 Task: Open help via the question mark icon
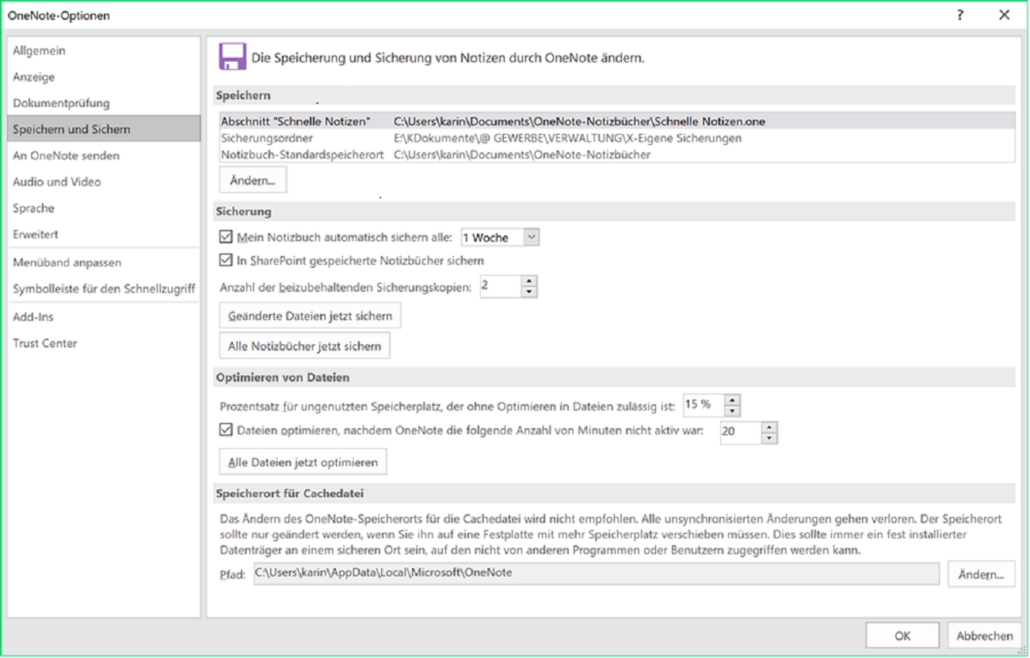pyautogui.click(x=959, y=14)
